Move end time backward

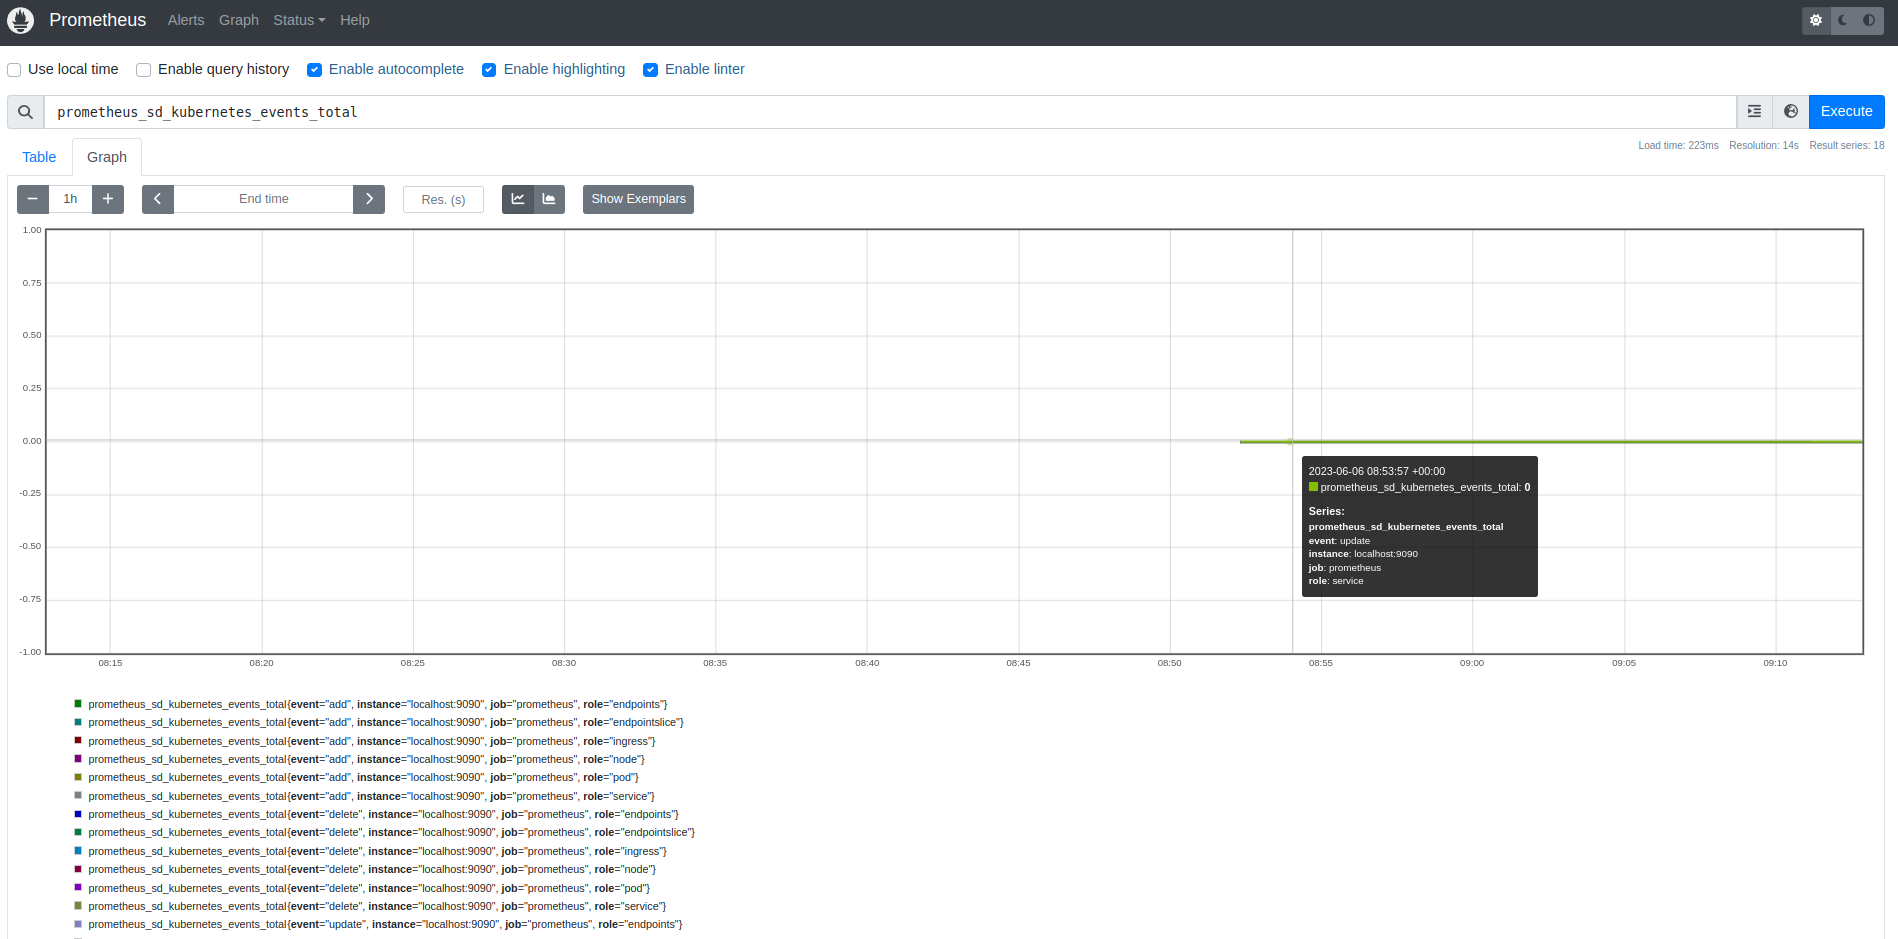pos(158,199)
